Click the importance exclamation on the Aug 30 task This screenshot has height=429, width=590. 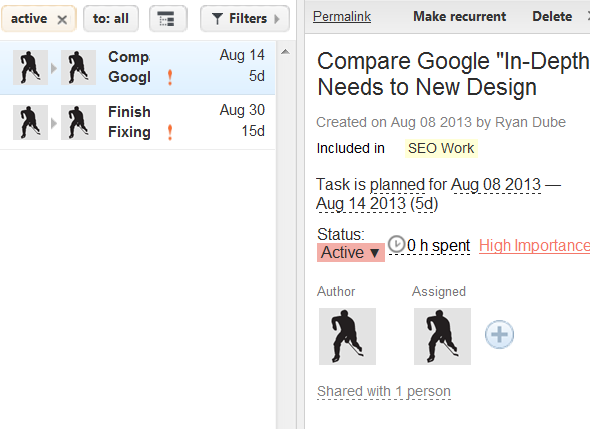tap(170, 132)
